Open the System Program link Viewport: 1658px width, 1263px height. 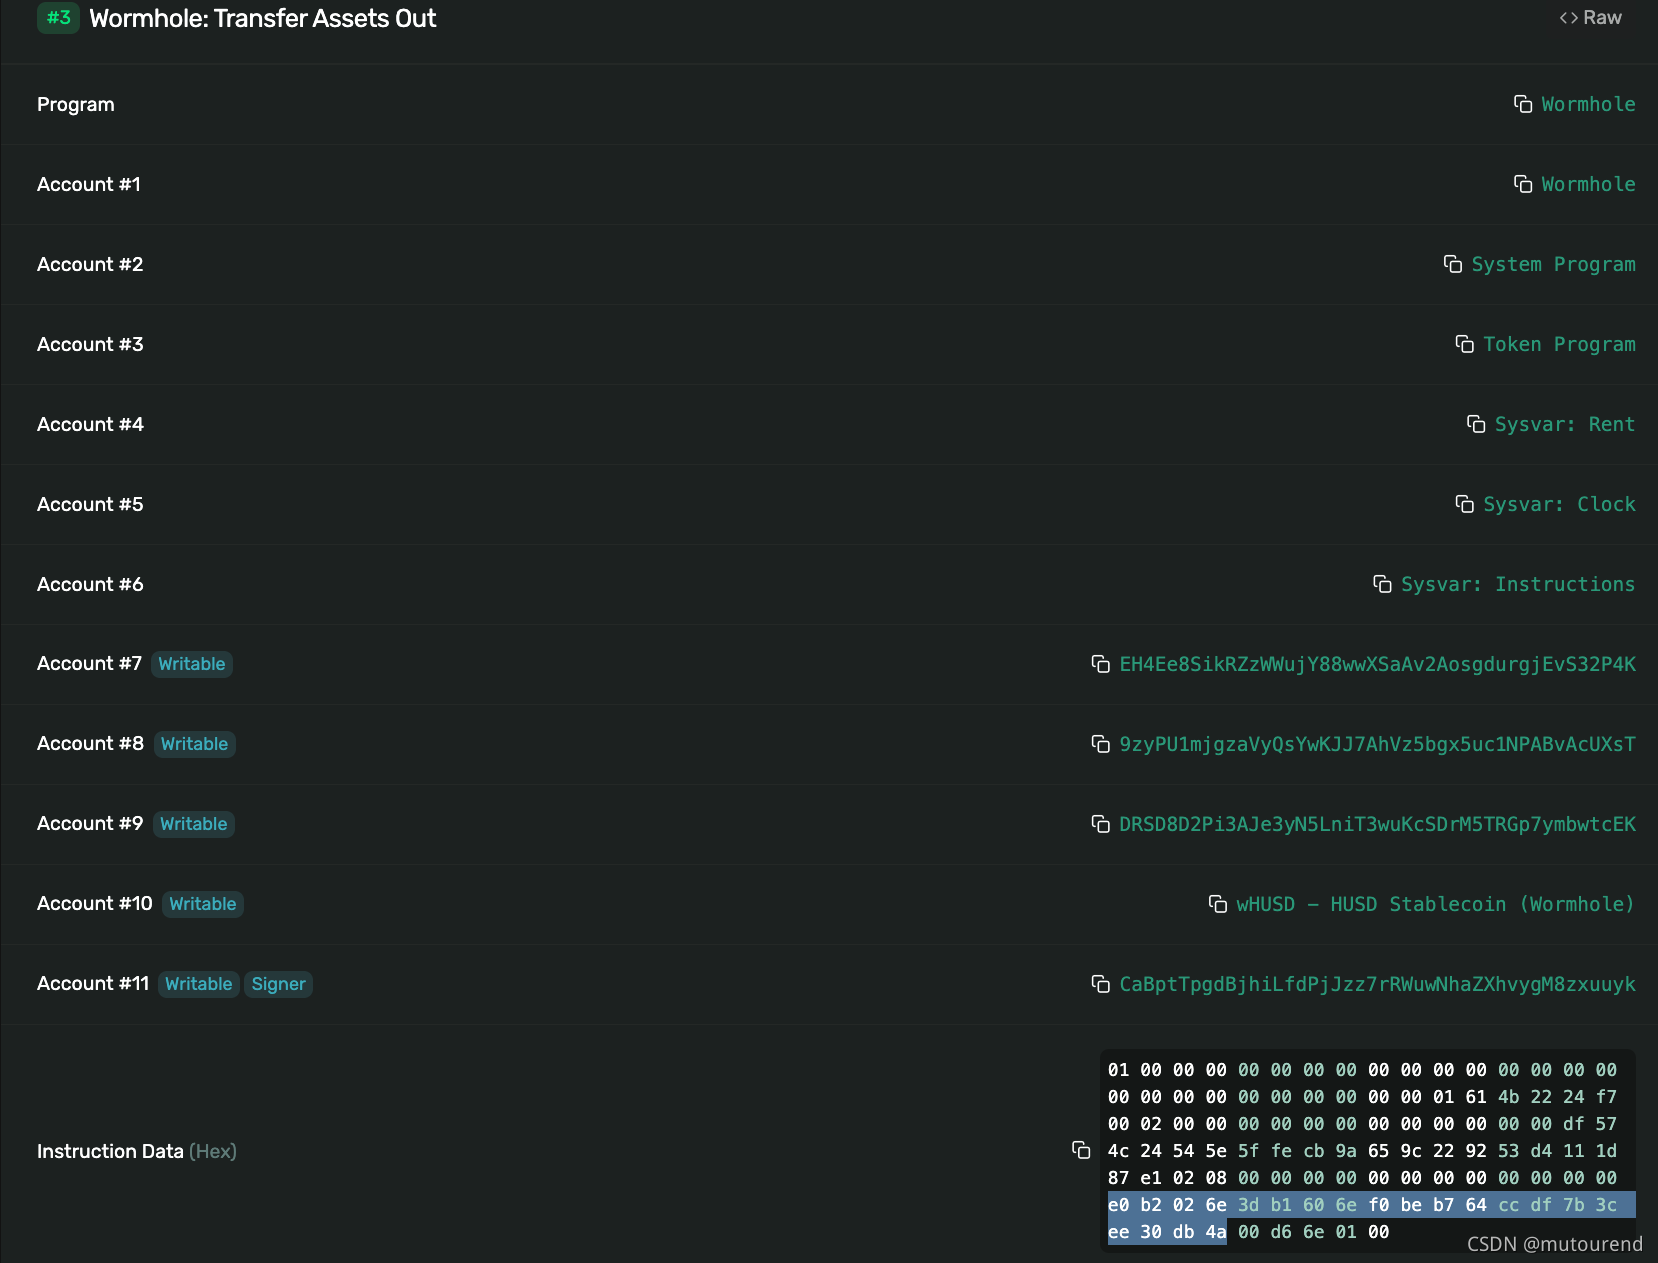coord(1553,264)
